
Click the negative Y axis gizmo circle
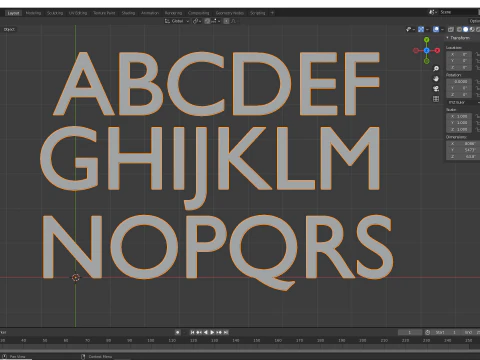426,61
